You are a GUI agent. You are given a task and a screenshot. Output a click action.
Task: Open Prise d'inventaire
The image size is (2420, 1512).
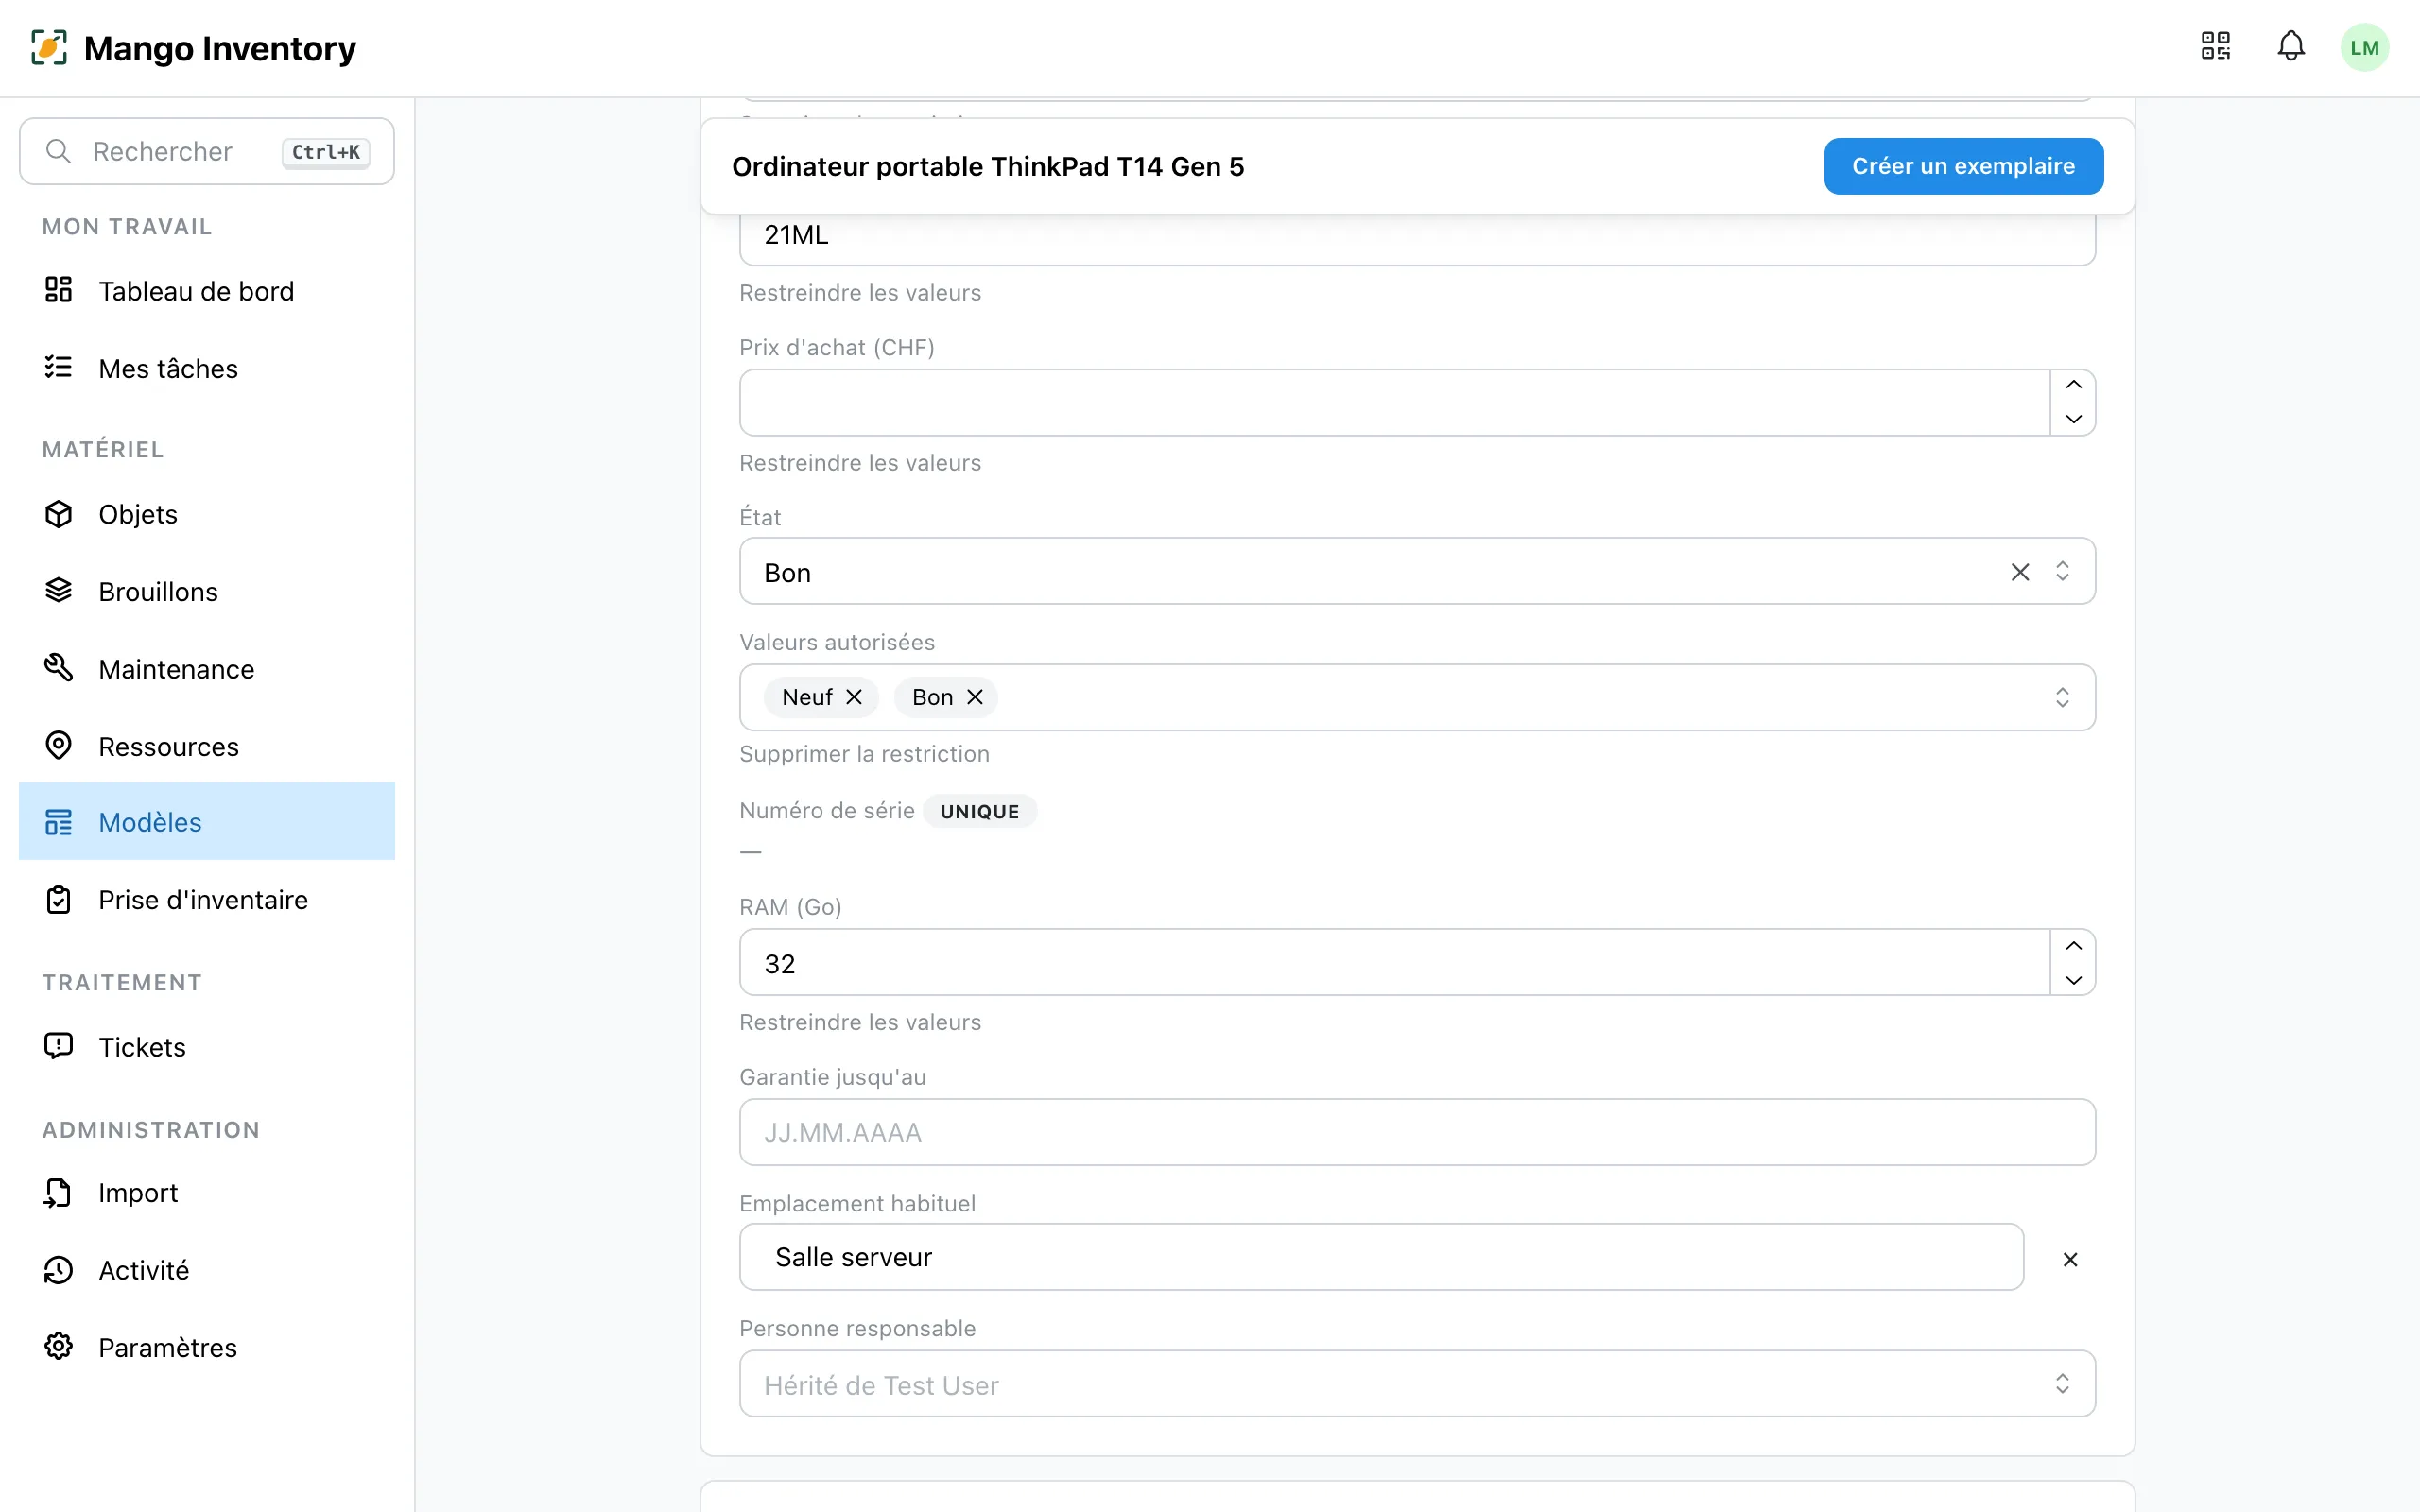pos(207,900)
